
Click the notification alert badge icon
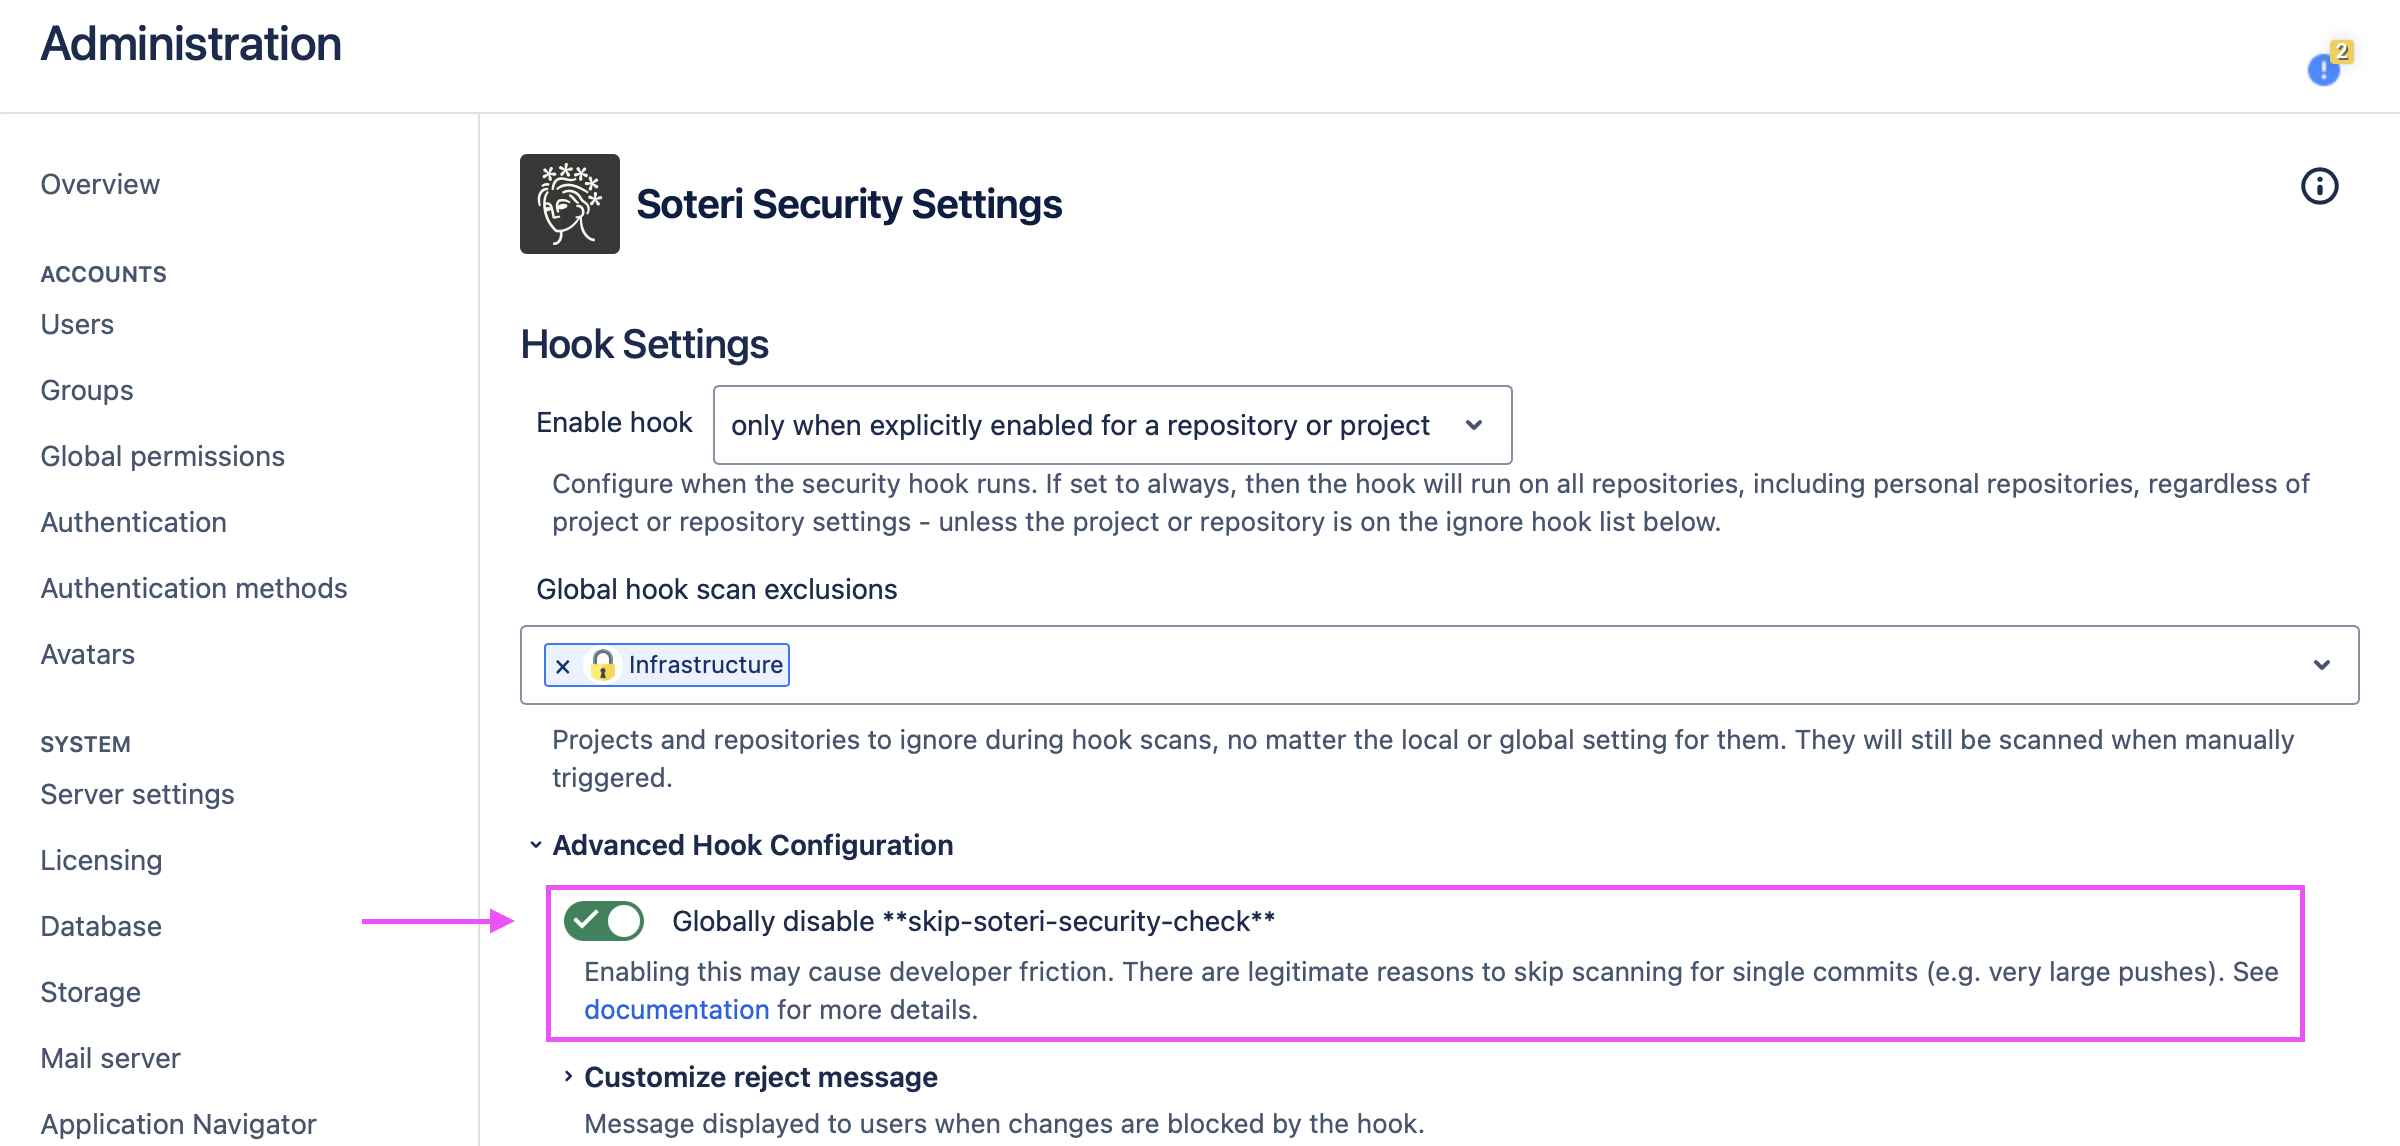[2326, 66]
